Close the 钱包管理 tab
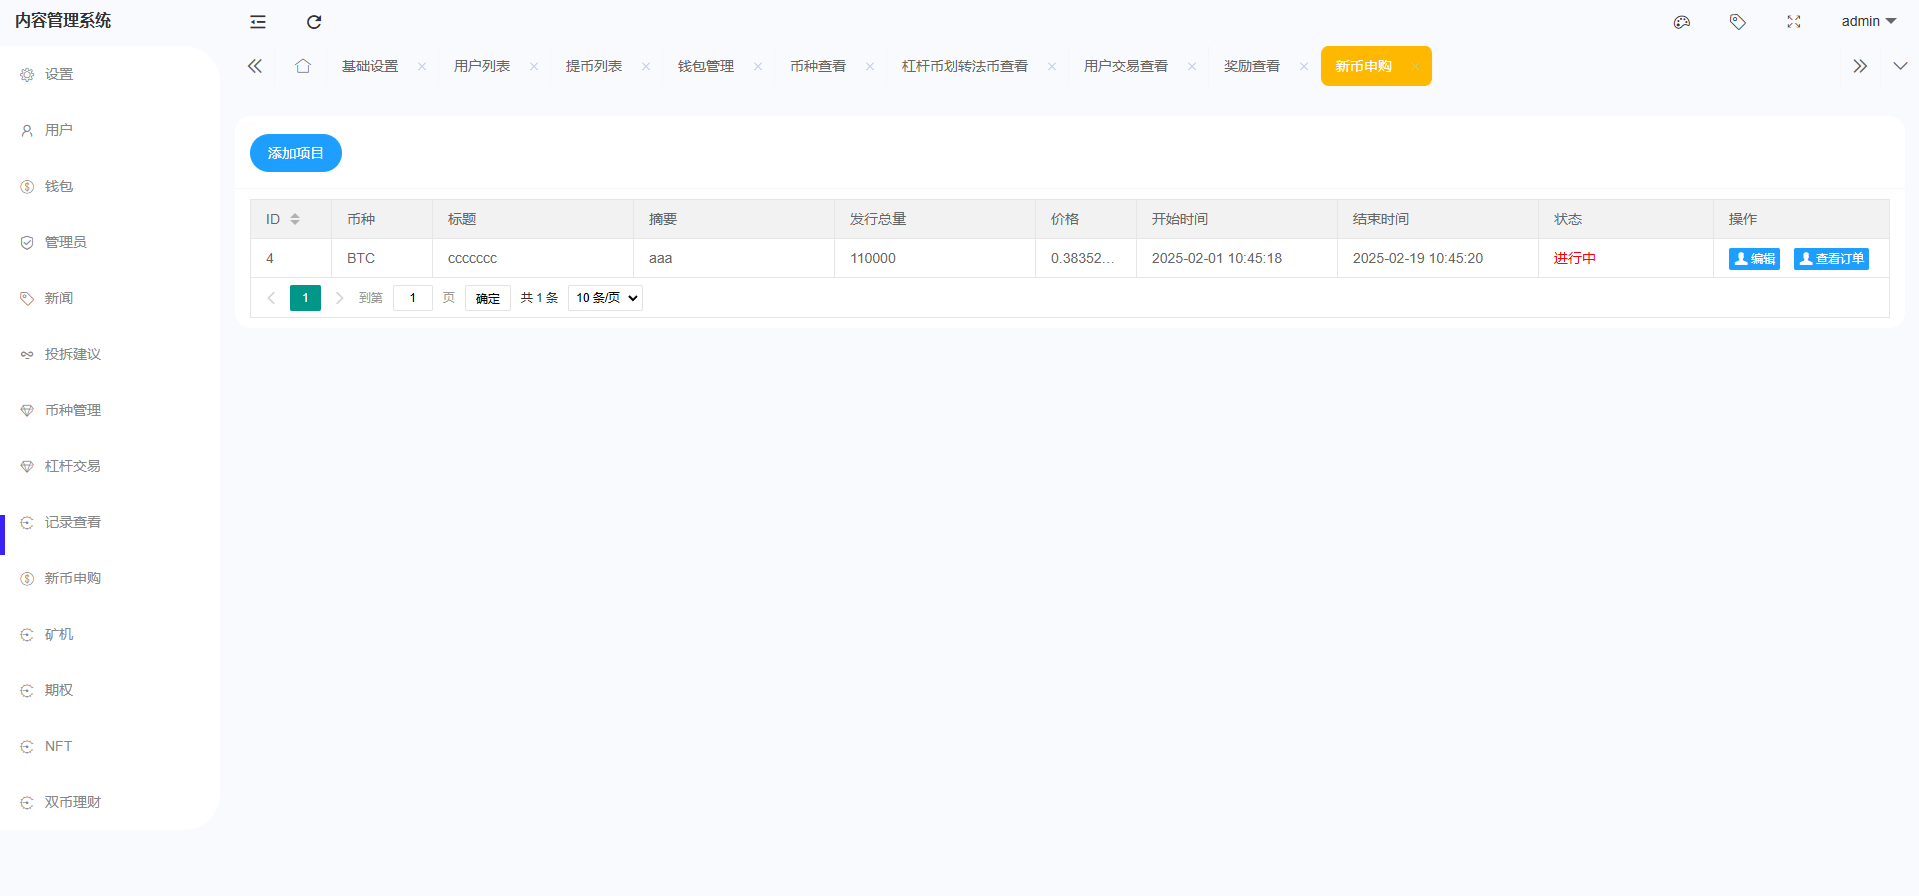1919x896 pixels. [758, 67]
